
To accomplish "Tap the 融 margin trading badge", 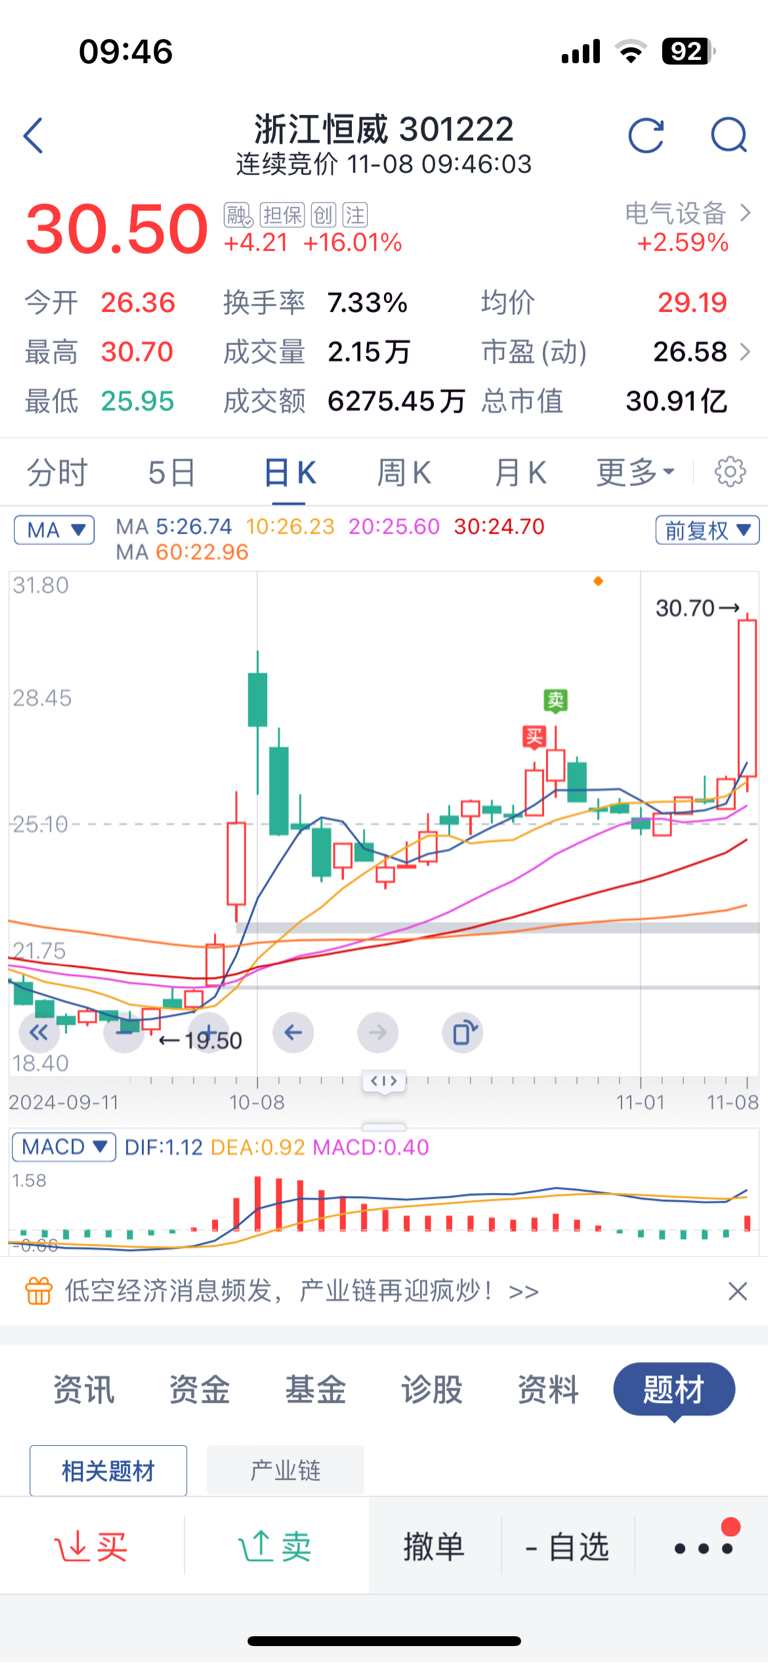I will click(238, 215).
